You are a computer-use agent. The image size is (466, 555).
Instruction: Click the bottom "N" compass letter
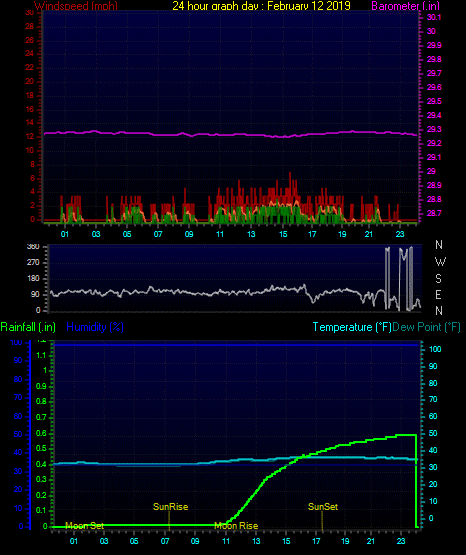(439, 310)
